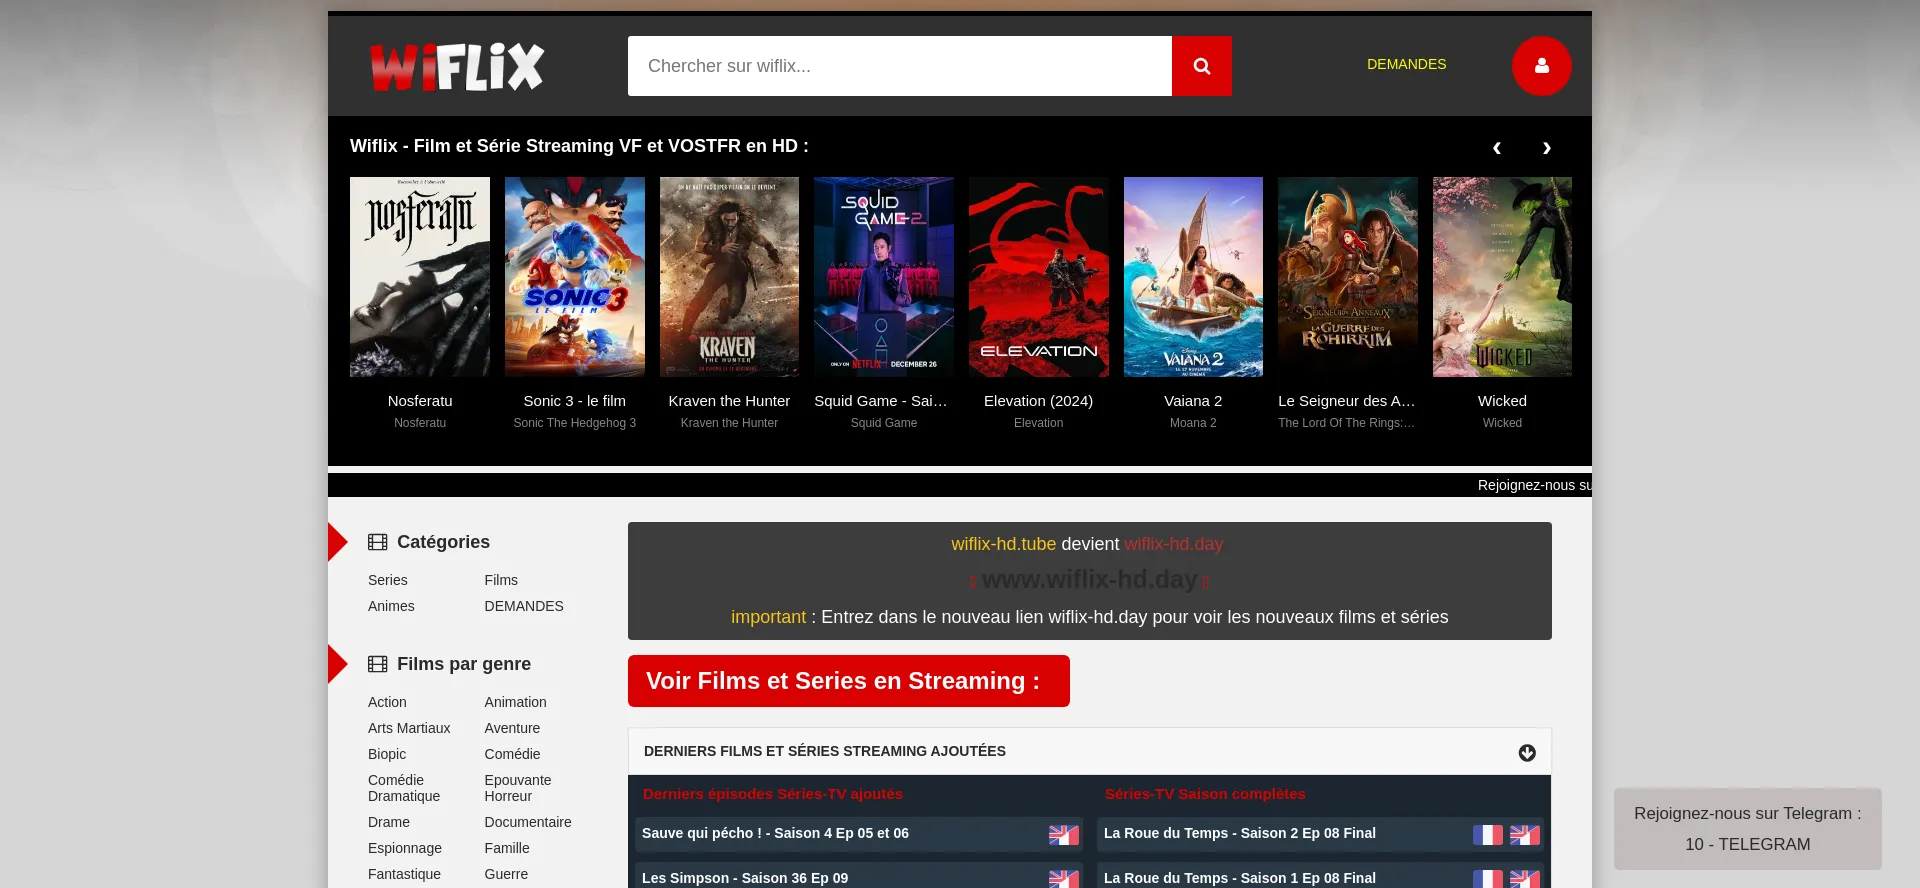Click the red search magnifier button
This screenshot has height=888, width=1920.
tap(1202, 66)
